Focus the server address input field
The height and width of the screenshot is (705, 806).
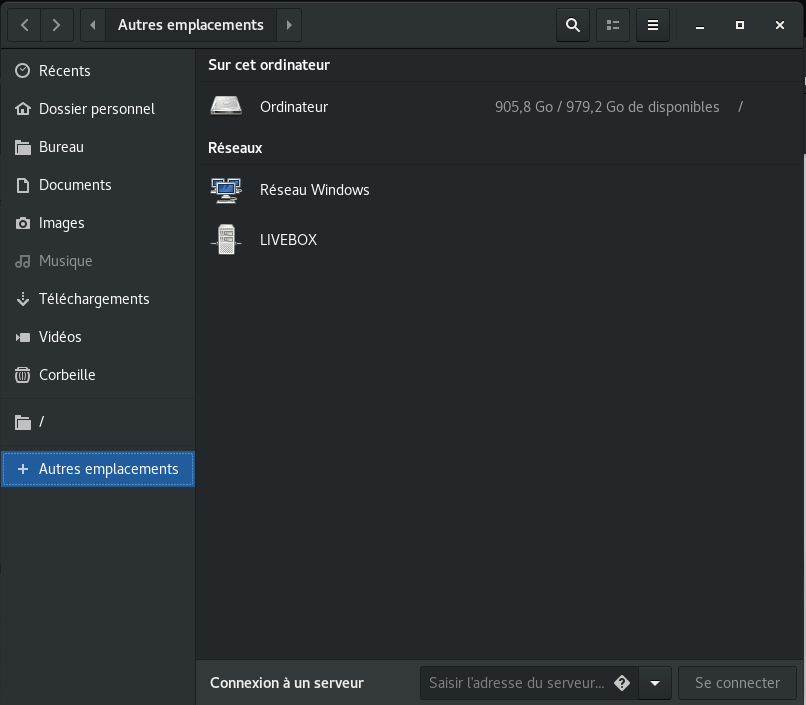[515, 683]
